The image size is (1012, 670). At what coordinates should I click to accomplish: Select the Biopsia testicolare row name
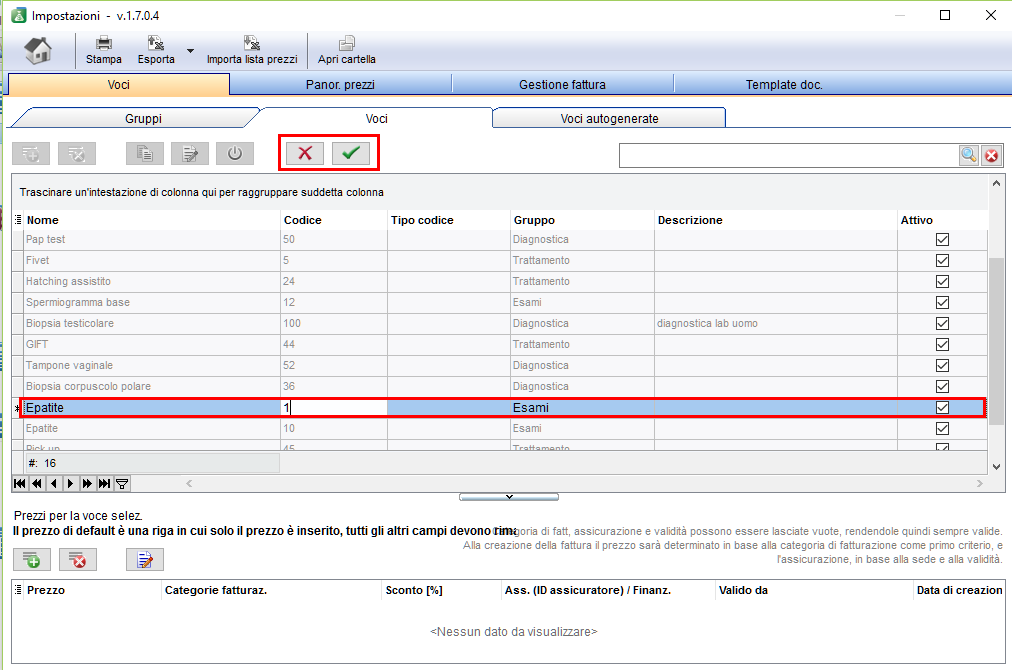click(70, 323)
